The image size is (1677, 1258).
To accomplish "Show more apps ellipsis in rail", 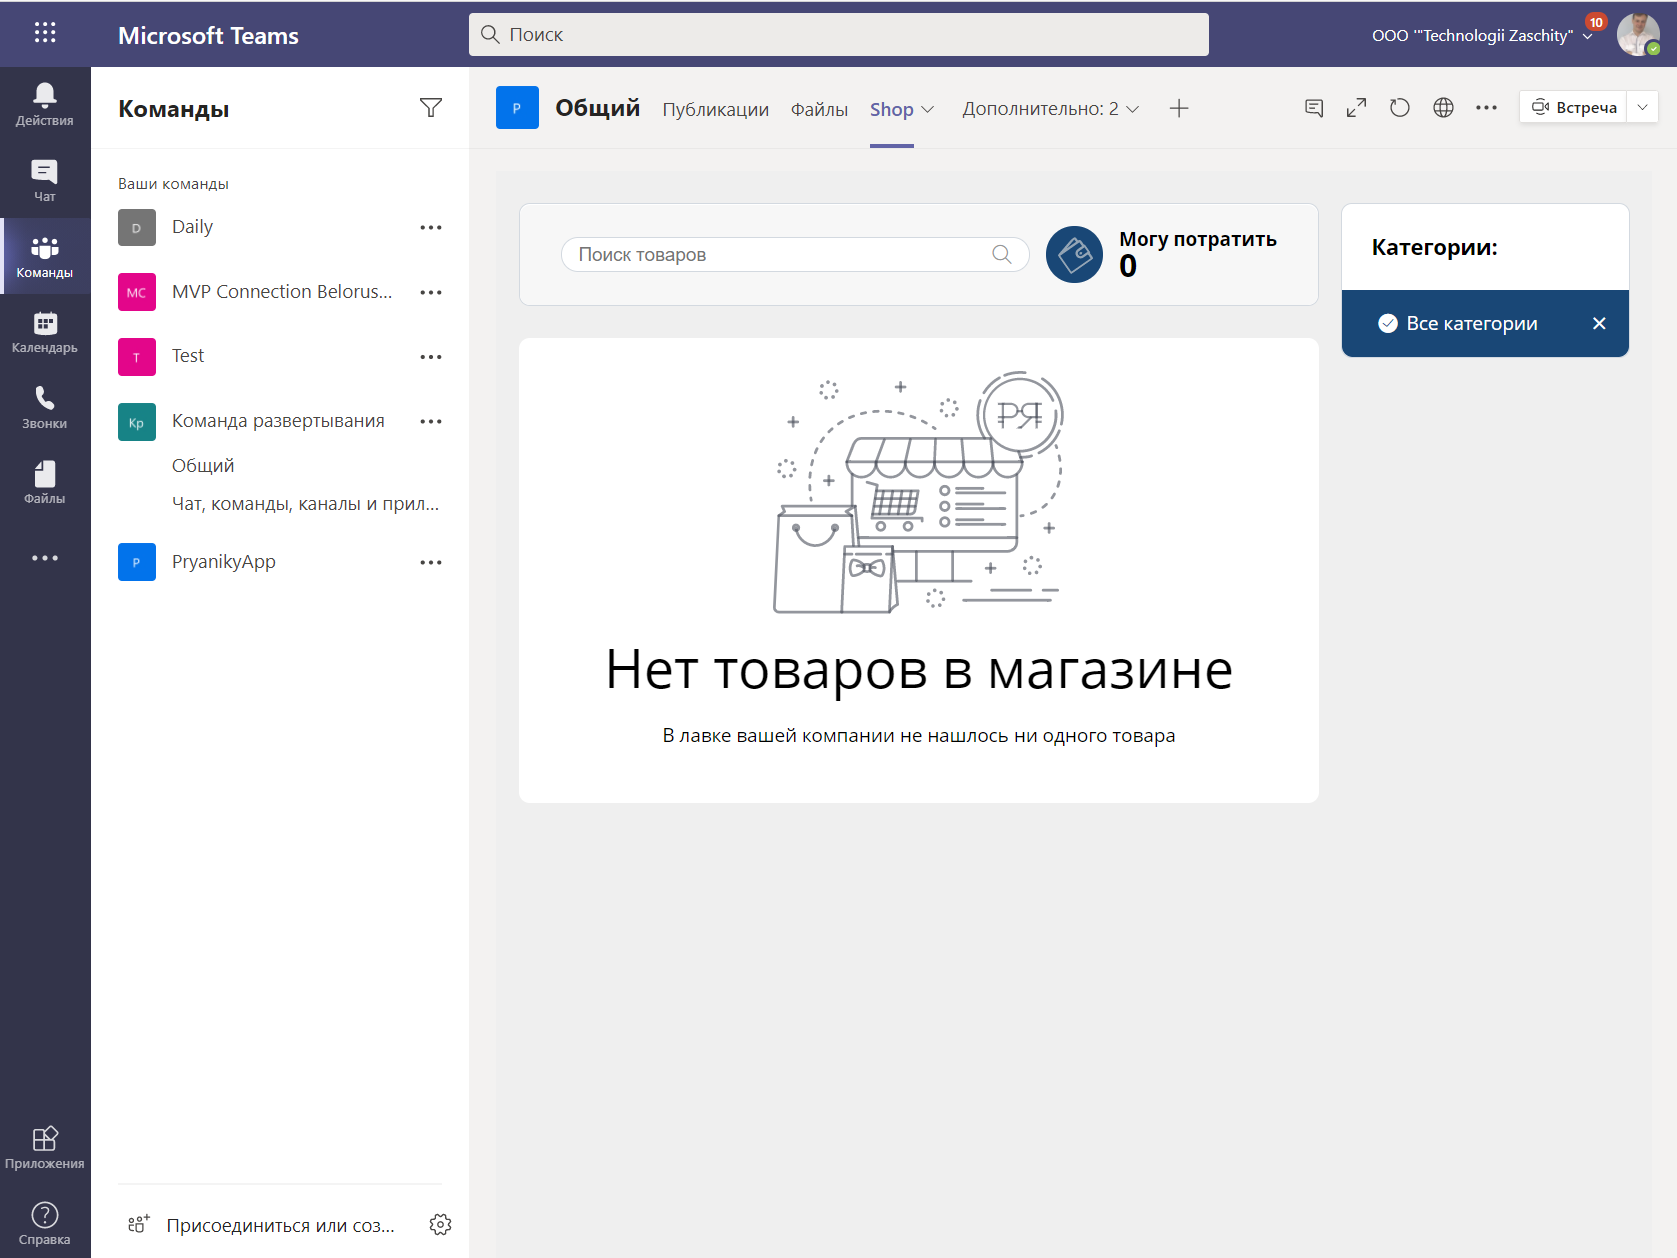I will (x=45, y=558).
